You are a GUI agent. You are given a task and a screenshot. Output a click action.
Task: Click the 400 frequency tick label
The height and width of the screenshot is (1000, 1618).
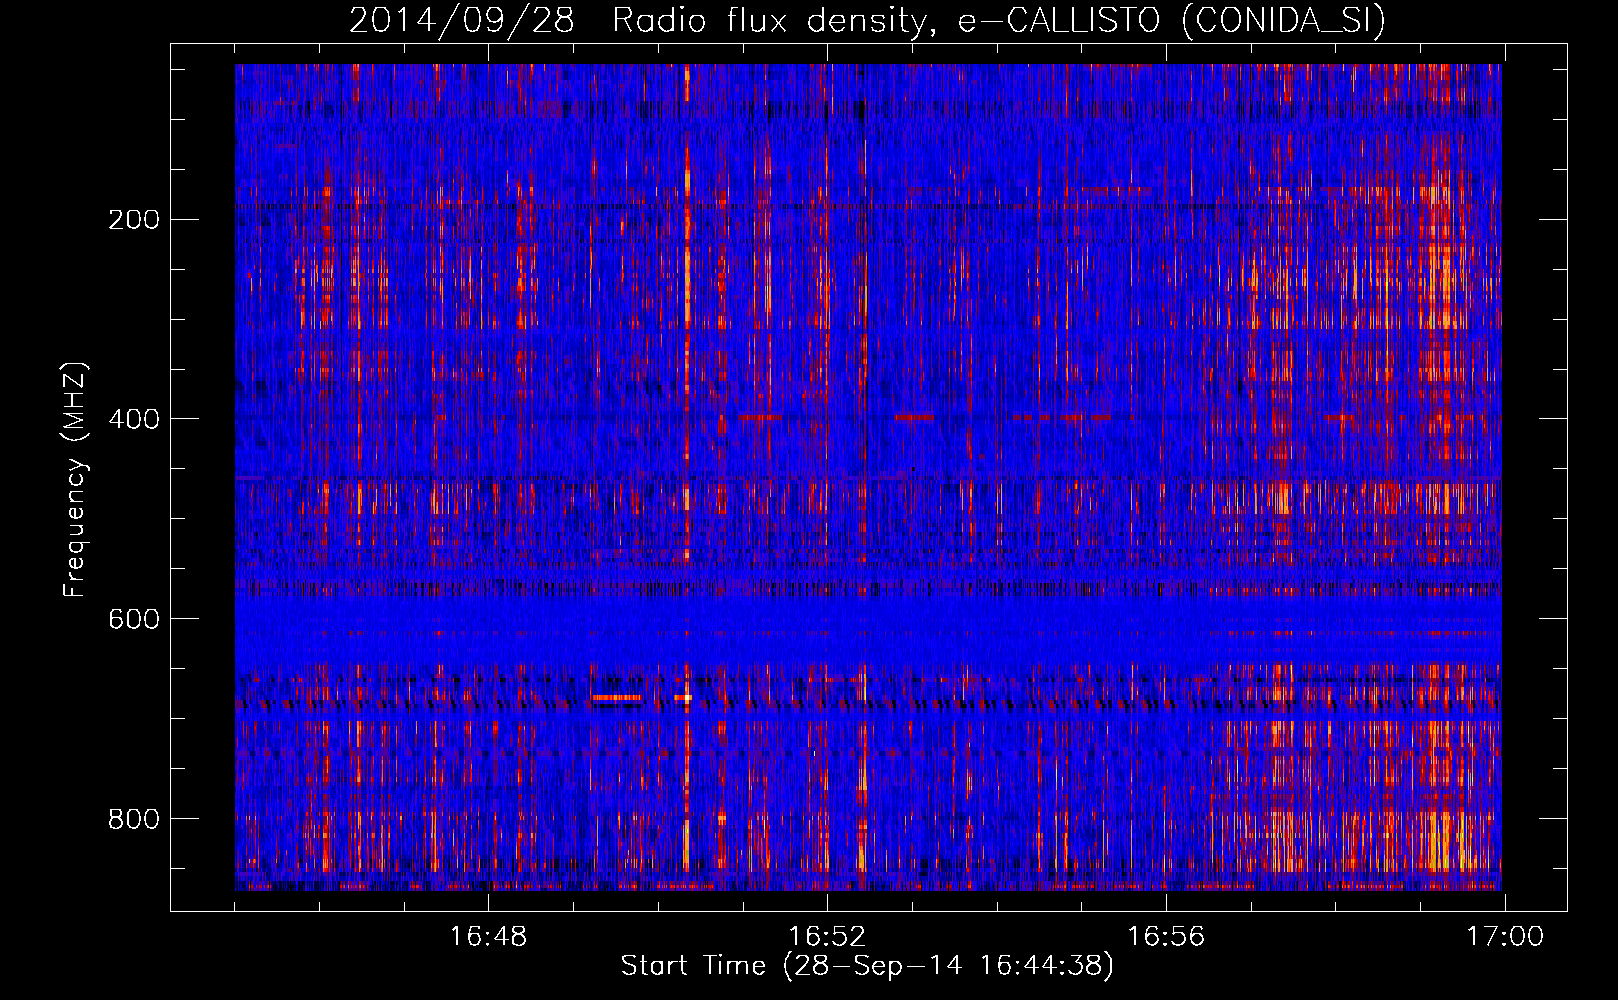pyautogui.click(x=134, y=419)
